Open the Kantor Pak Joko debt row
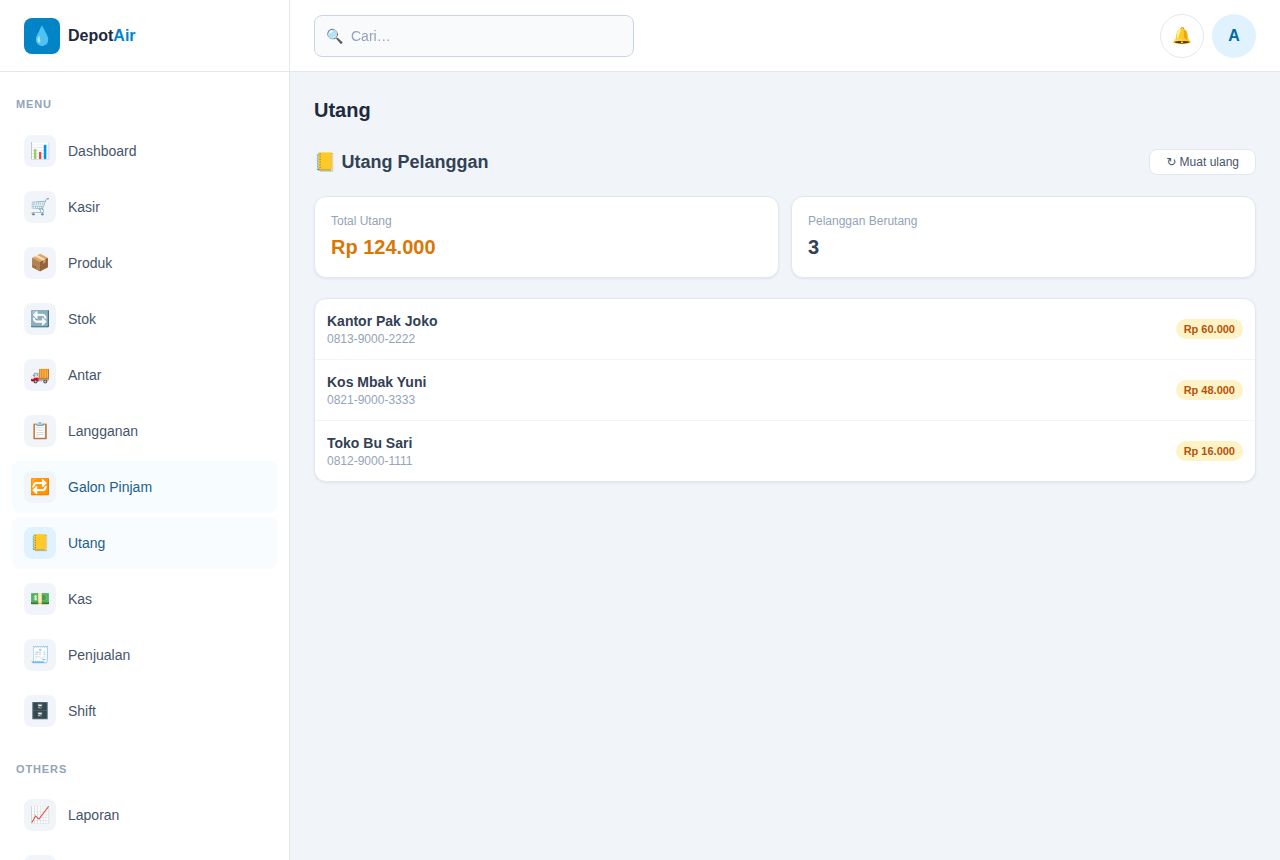Screen dimensions: 1280x860 (785, 329)
